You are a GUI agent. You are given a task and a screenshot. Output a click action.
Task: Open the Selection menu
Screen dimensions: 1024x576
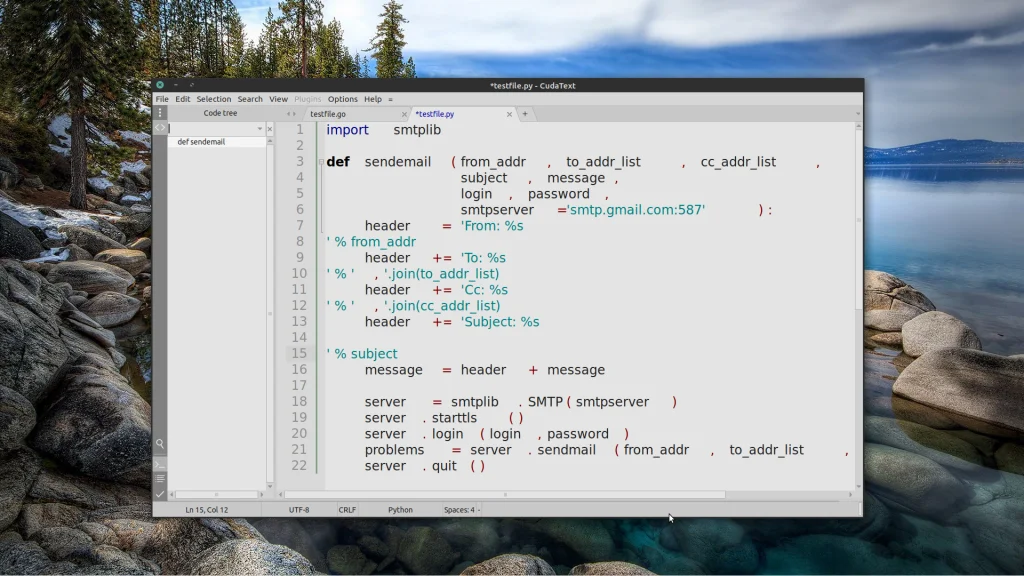click(213, 99)
